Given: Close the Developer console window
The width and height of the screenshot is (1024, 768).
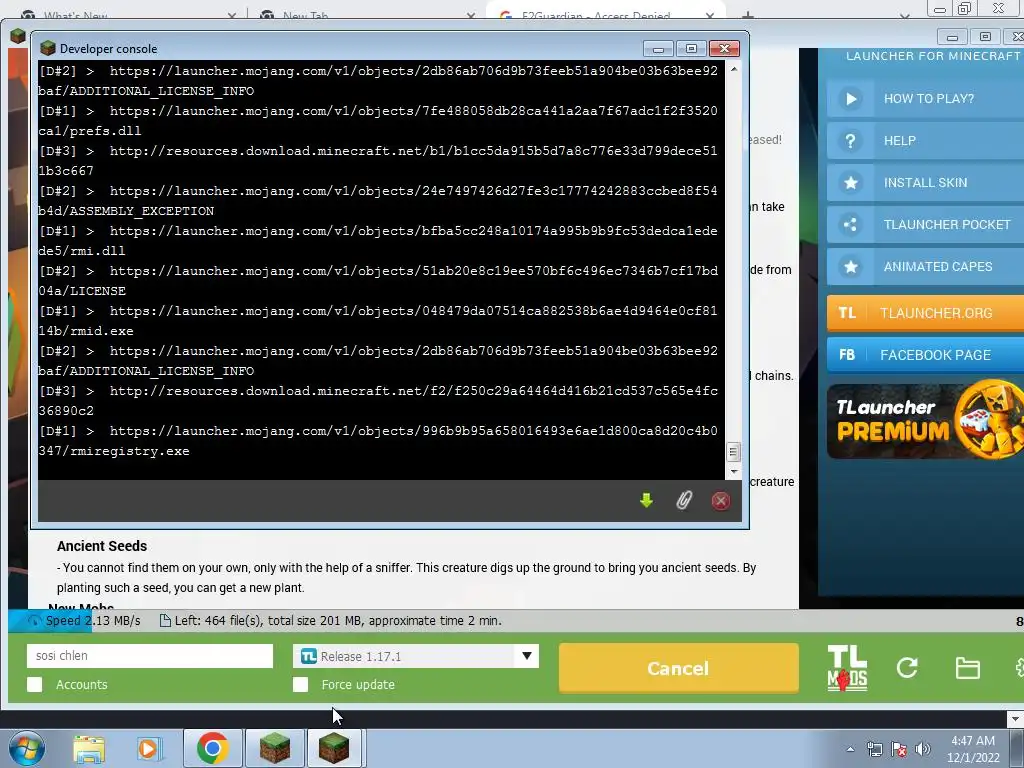Looking at the screenshot, I should 724,48.
